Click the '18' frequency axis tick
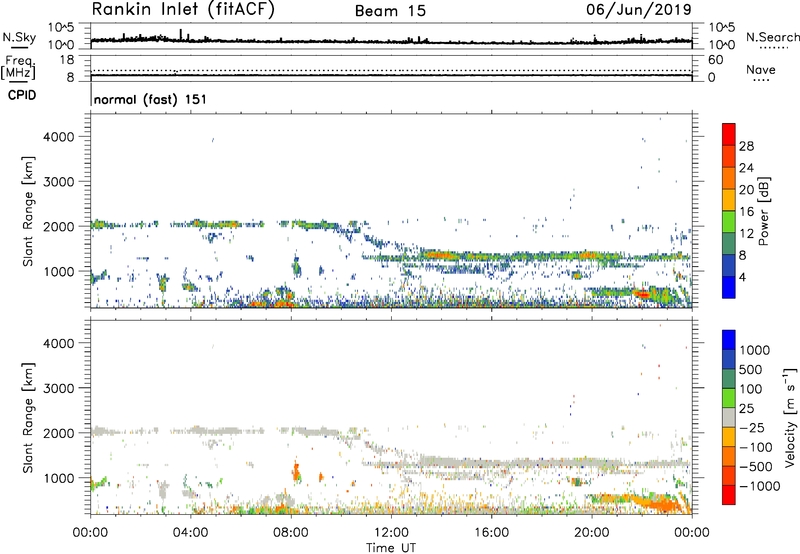Image resolution: width=800 pixels, height=554 pixels. click(x=67, y=60)
